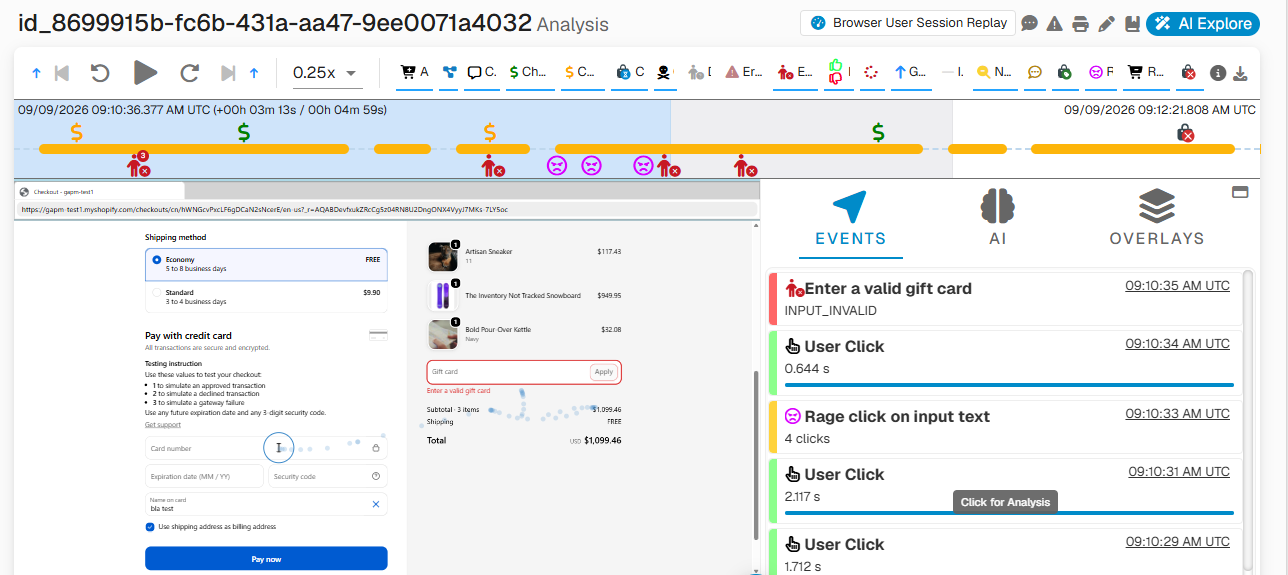
Task: Click the green-tag shopping bag filter icon
Action: [1065, 72]
